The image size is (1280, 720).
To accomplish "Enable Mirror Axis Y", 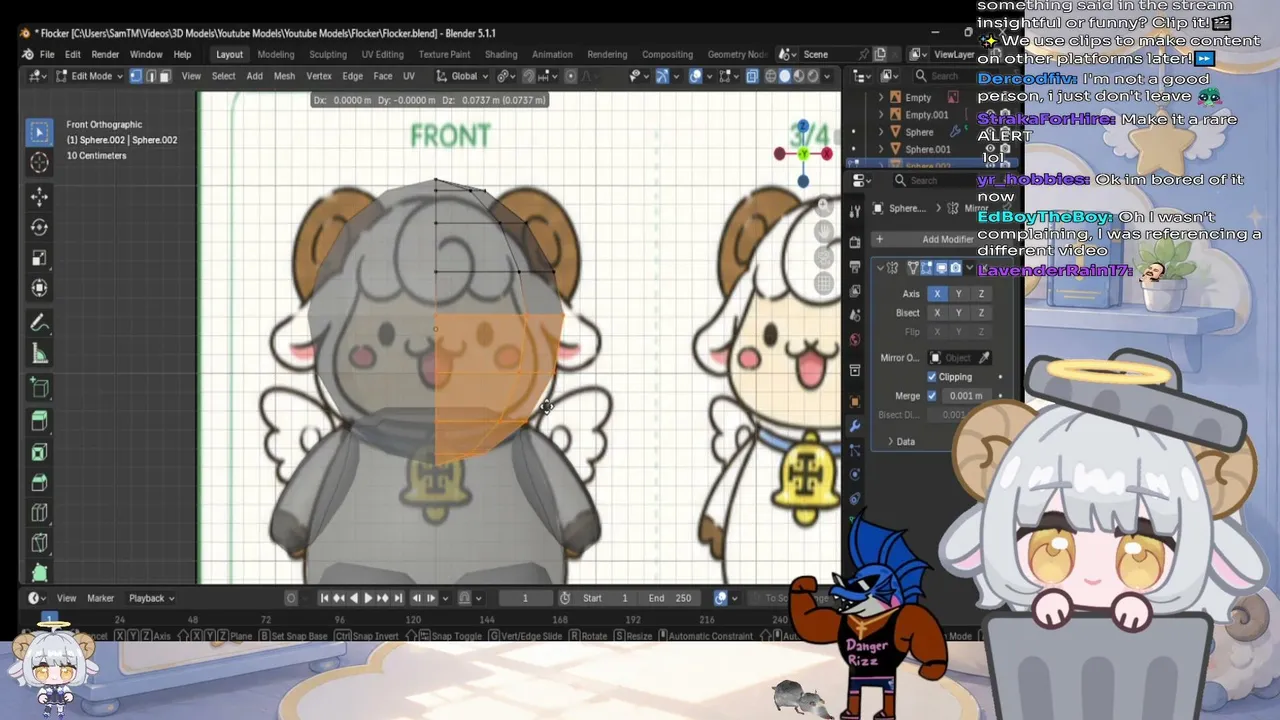I will 959,294.
